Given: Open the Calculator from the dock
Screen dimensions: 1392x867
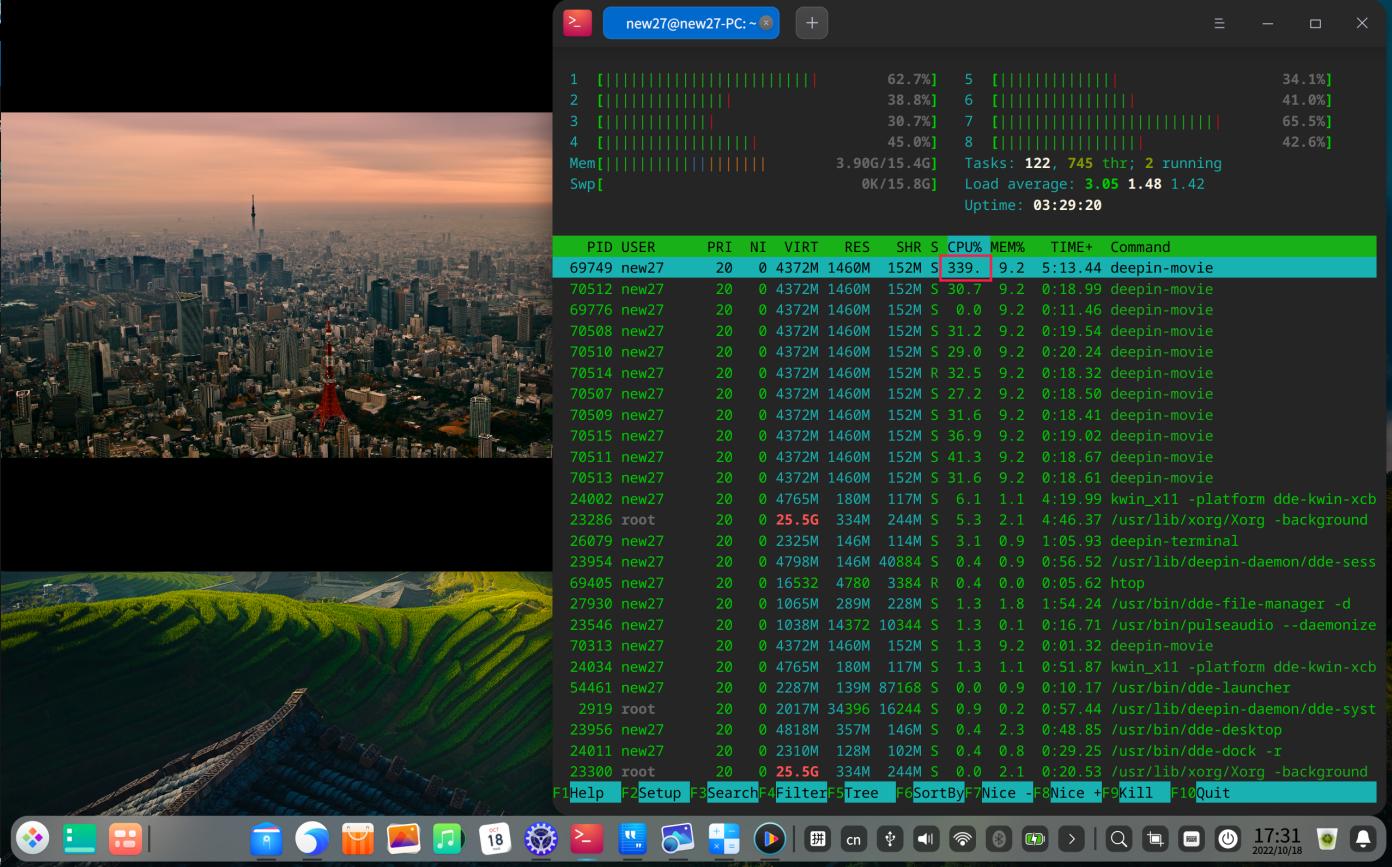Looking at the screenshot, I should 723,838.
